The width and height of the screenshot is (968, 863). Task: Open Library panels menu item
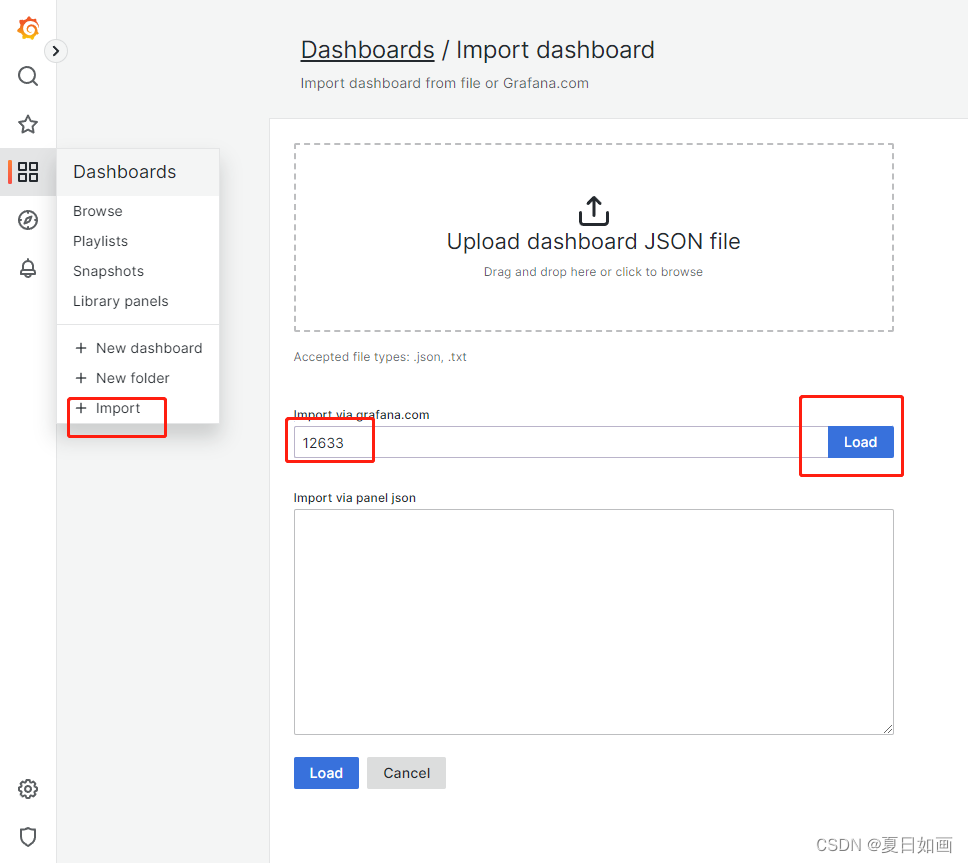point(120,301)
